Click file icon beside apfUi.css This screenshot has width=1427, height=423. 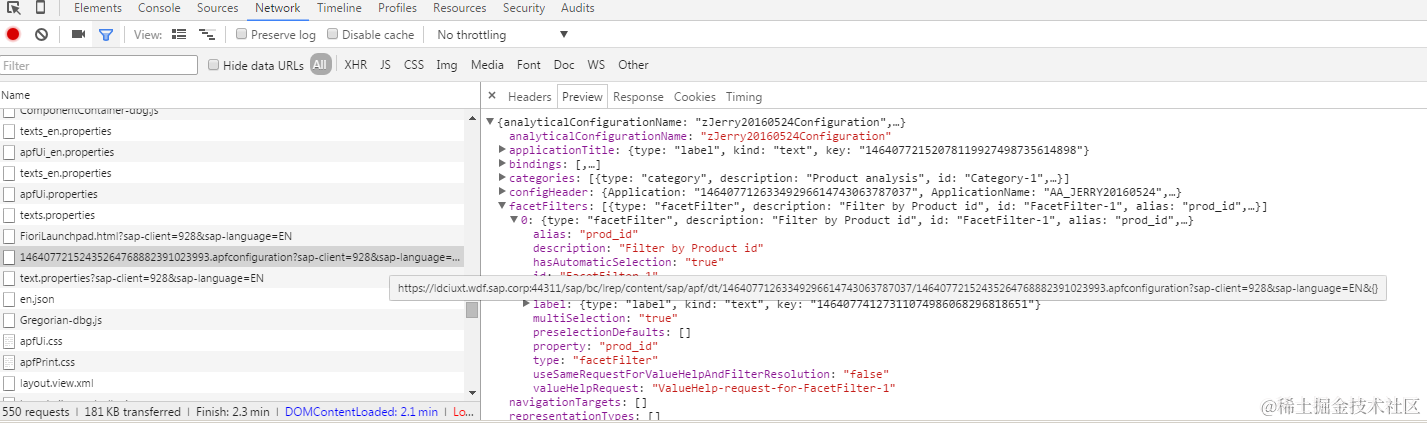[9, 341]
